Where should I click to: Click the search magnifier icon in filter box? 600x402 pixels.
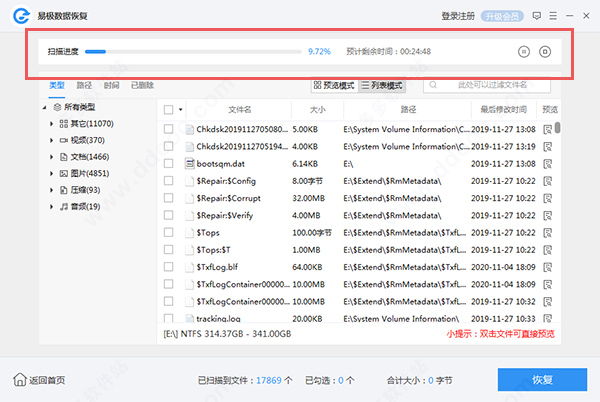coord(433,85)
